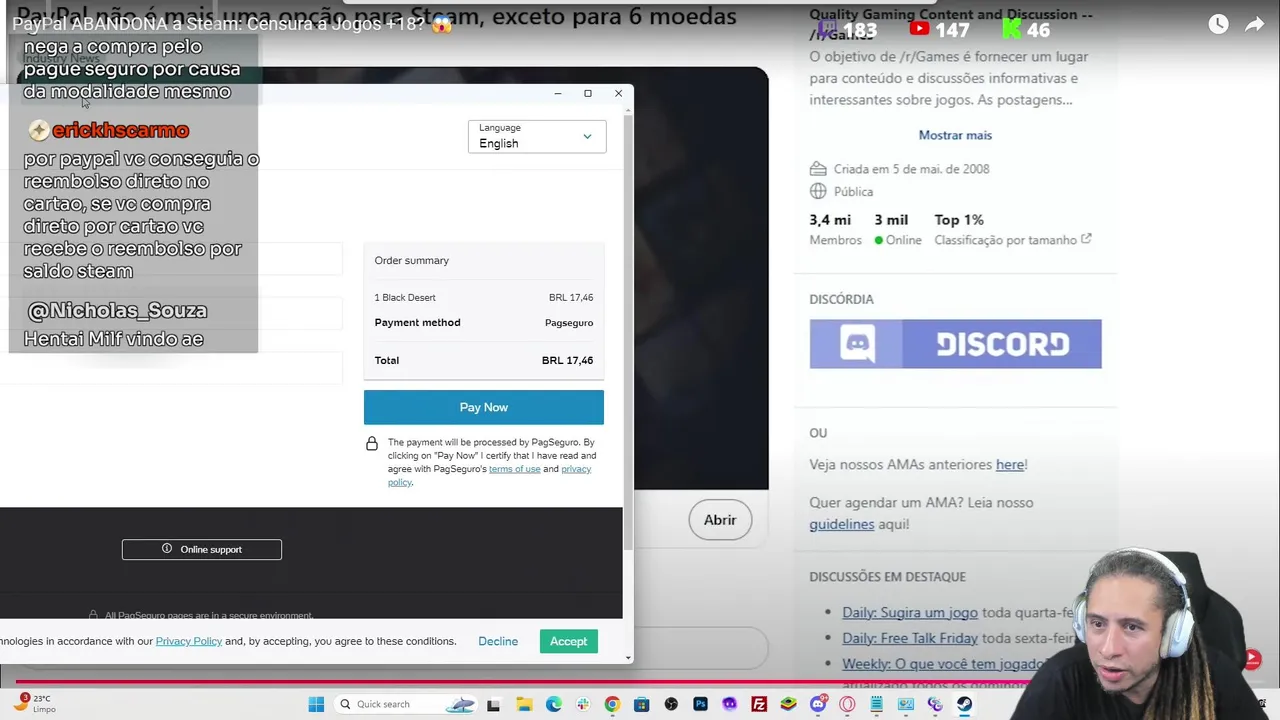Click the weather widget showing 23°C
This screenshot has width=1280, height=720.
click(x=32, y=703)
